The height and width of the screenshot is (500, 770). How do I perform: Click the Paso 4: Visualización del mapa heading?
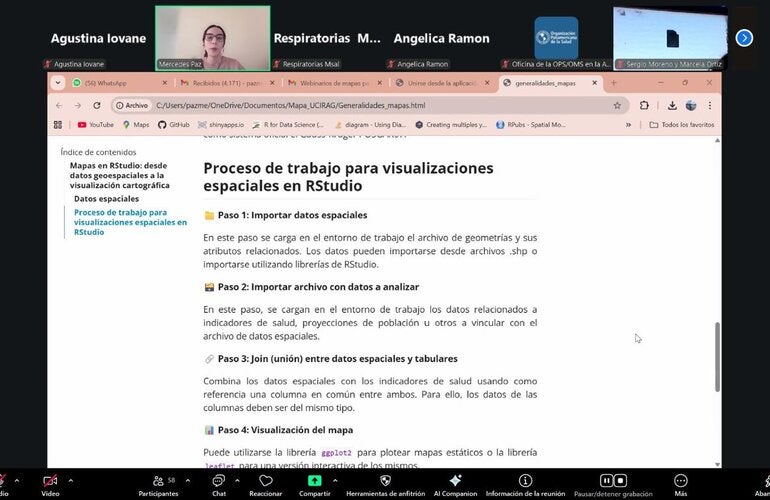(285, 430)
